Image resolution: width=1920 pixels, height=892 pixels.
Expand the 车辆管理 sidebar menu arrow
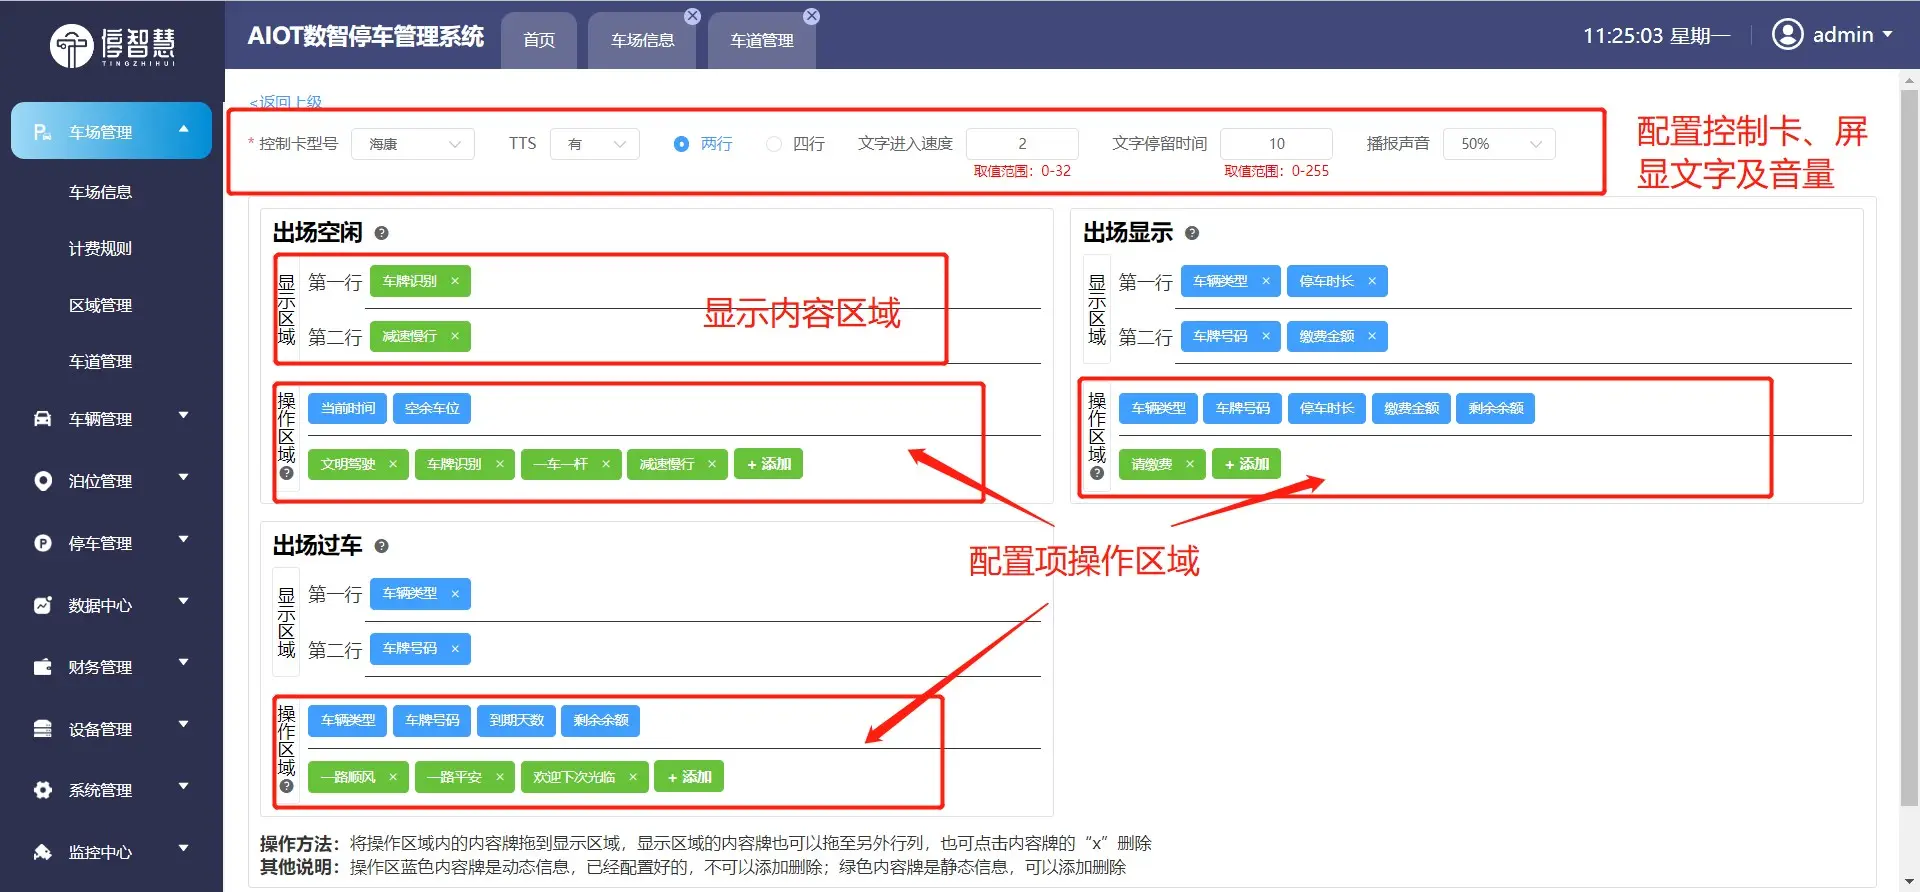184,416
